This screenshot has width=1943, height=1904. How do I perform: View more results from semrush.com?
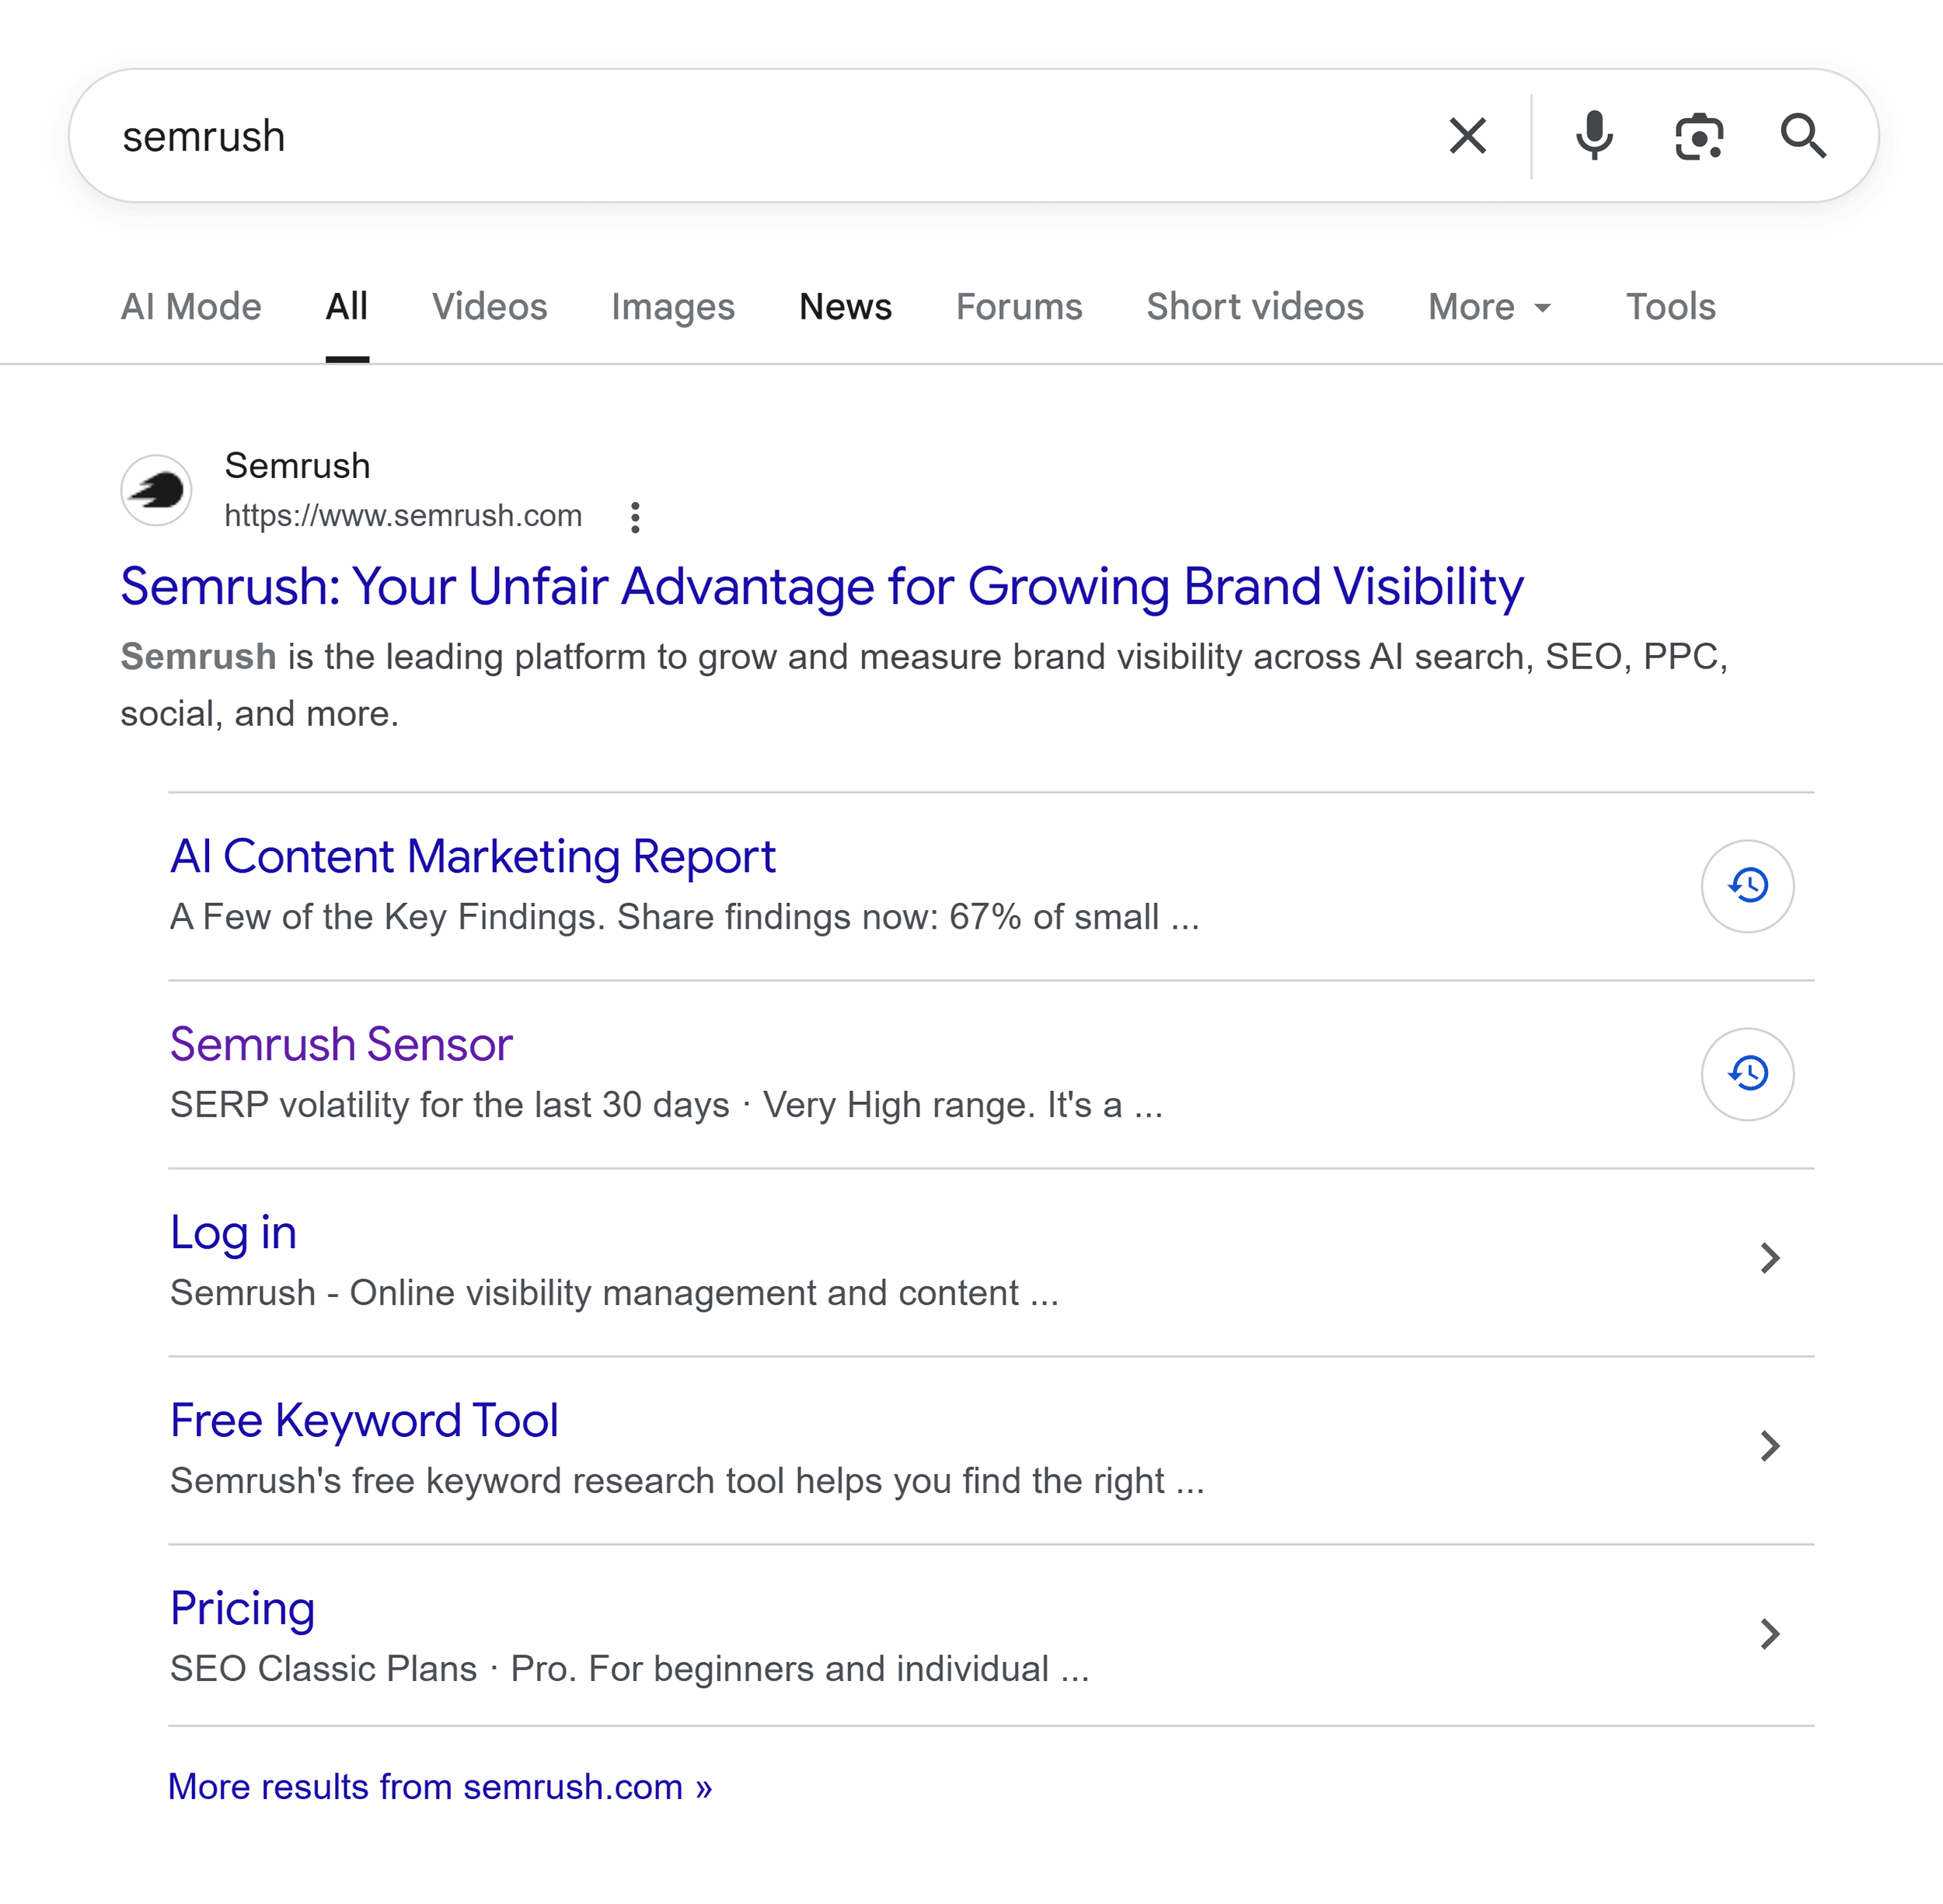[439, 1786]
